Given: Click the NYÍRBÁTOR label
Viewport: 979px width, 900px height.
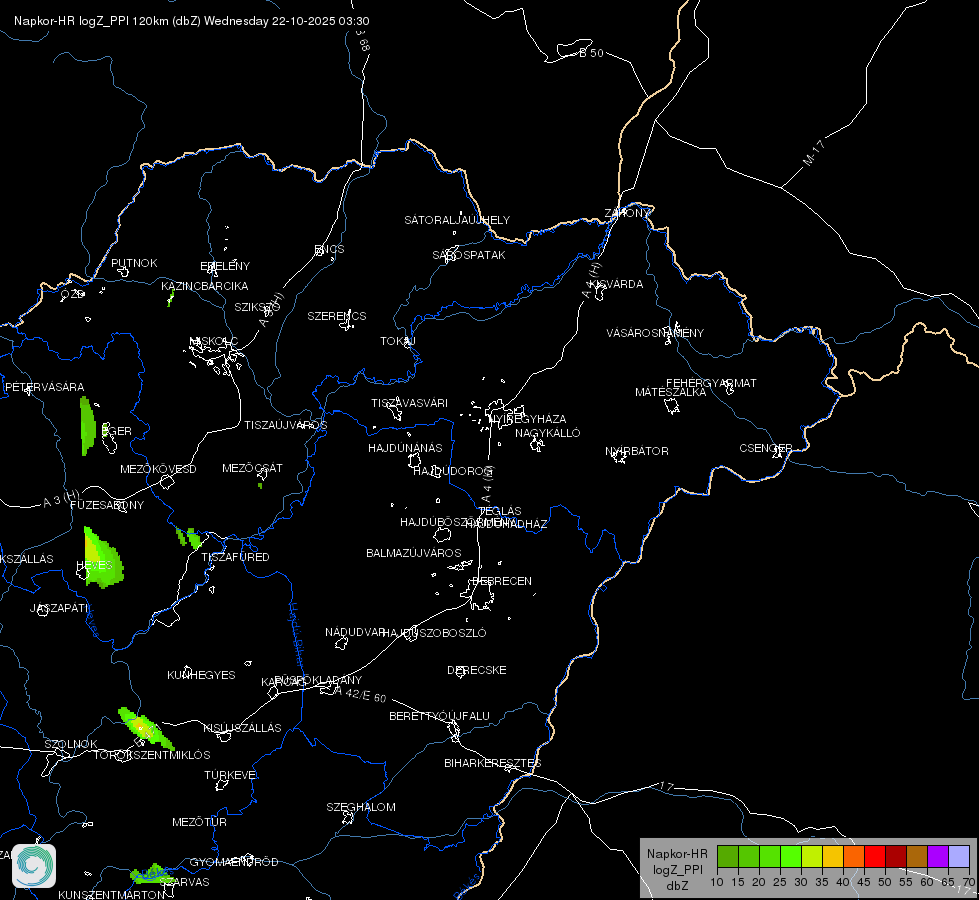Looking at the screenshot, I should point(637,451).
